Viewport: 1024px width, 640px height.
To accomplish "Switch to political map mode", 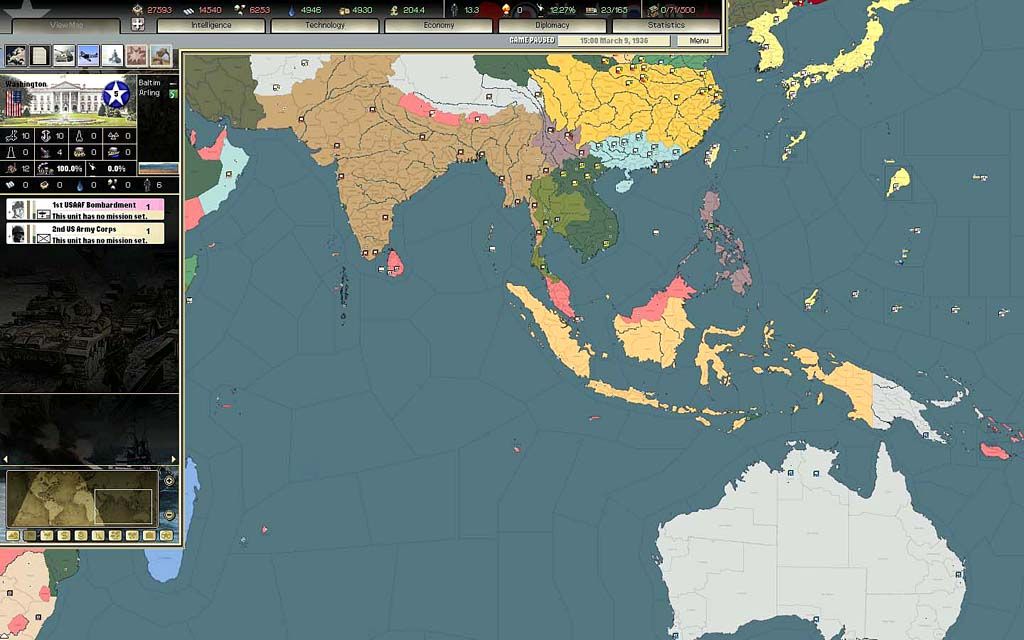I will [29, 536].
